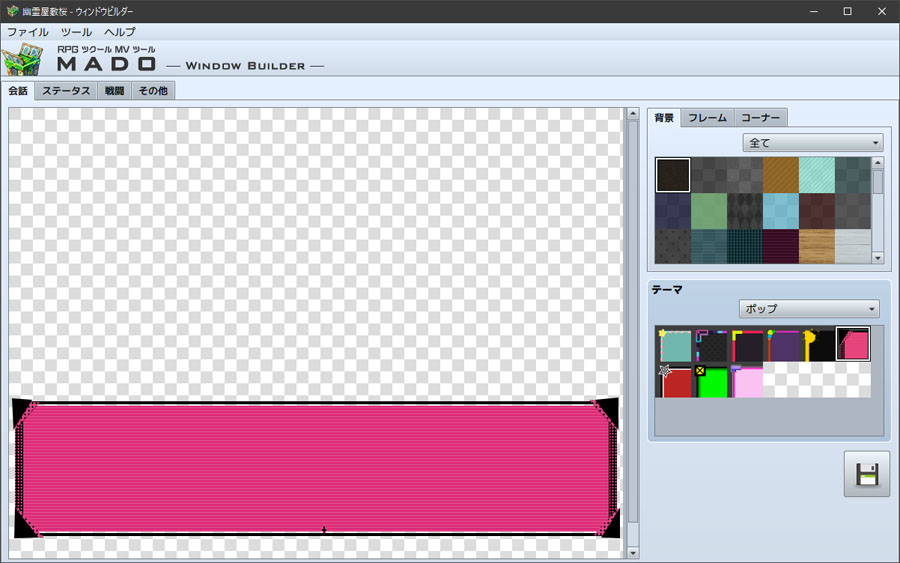Choose the dark teal checkered background swatch
The width and height of the screenshot is (900, 563).
pos(853,175)
